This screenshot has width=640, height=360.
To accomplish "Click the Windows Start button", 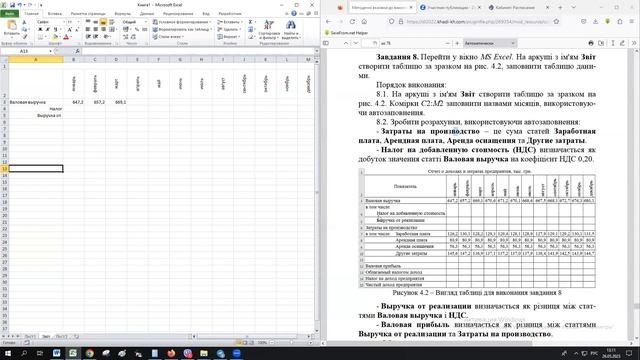I will pyautogui.click(x=7, y=353).
